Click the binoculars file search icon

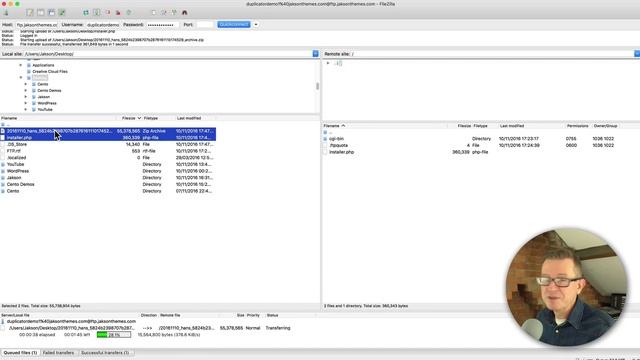coord(184,13)
